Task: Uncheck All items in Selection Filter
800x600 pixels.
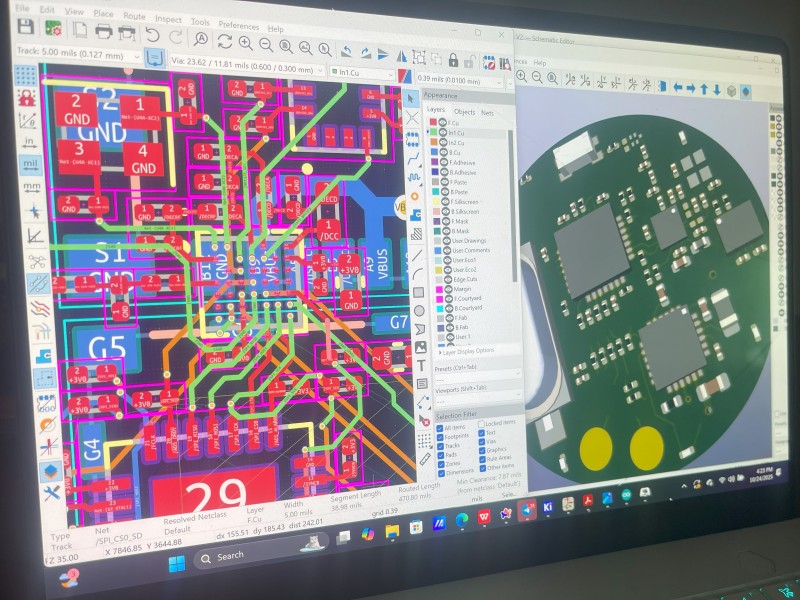Action: tap(440, 428)
